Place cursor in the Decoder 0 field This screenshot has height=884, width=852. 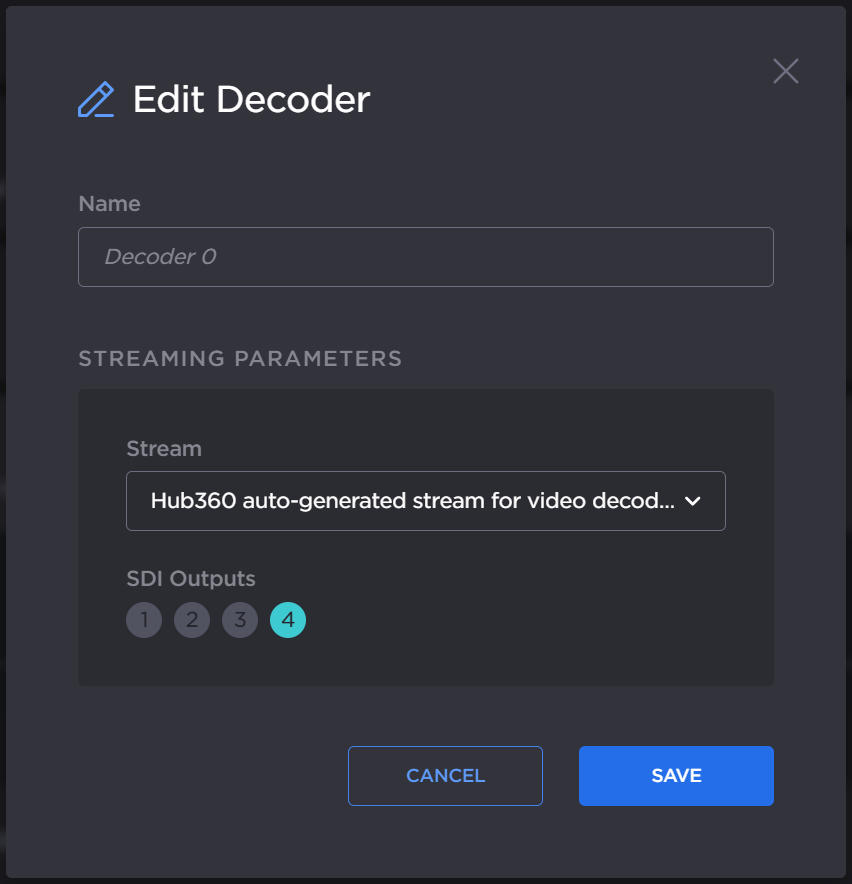425,257
